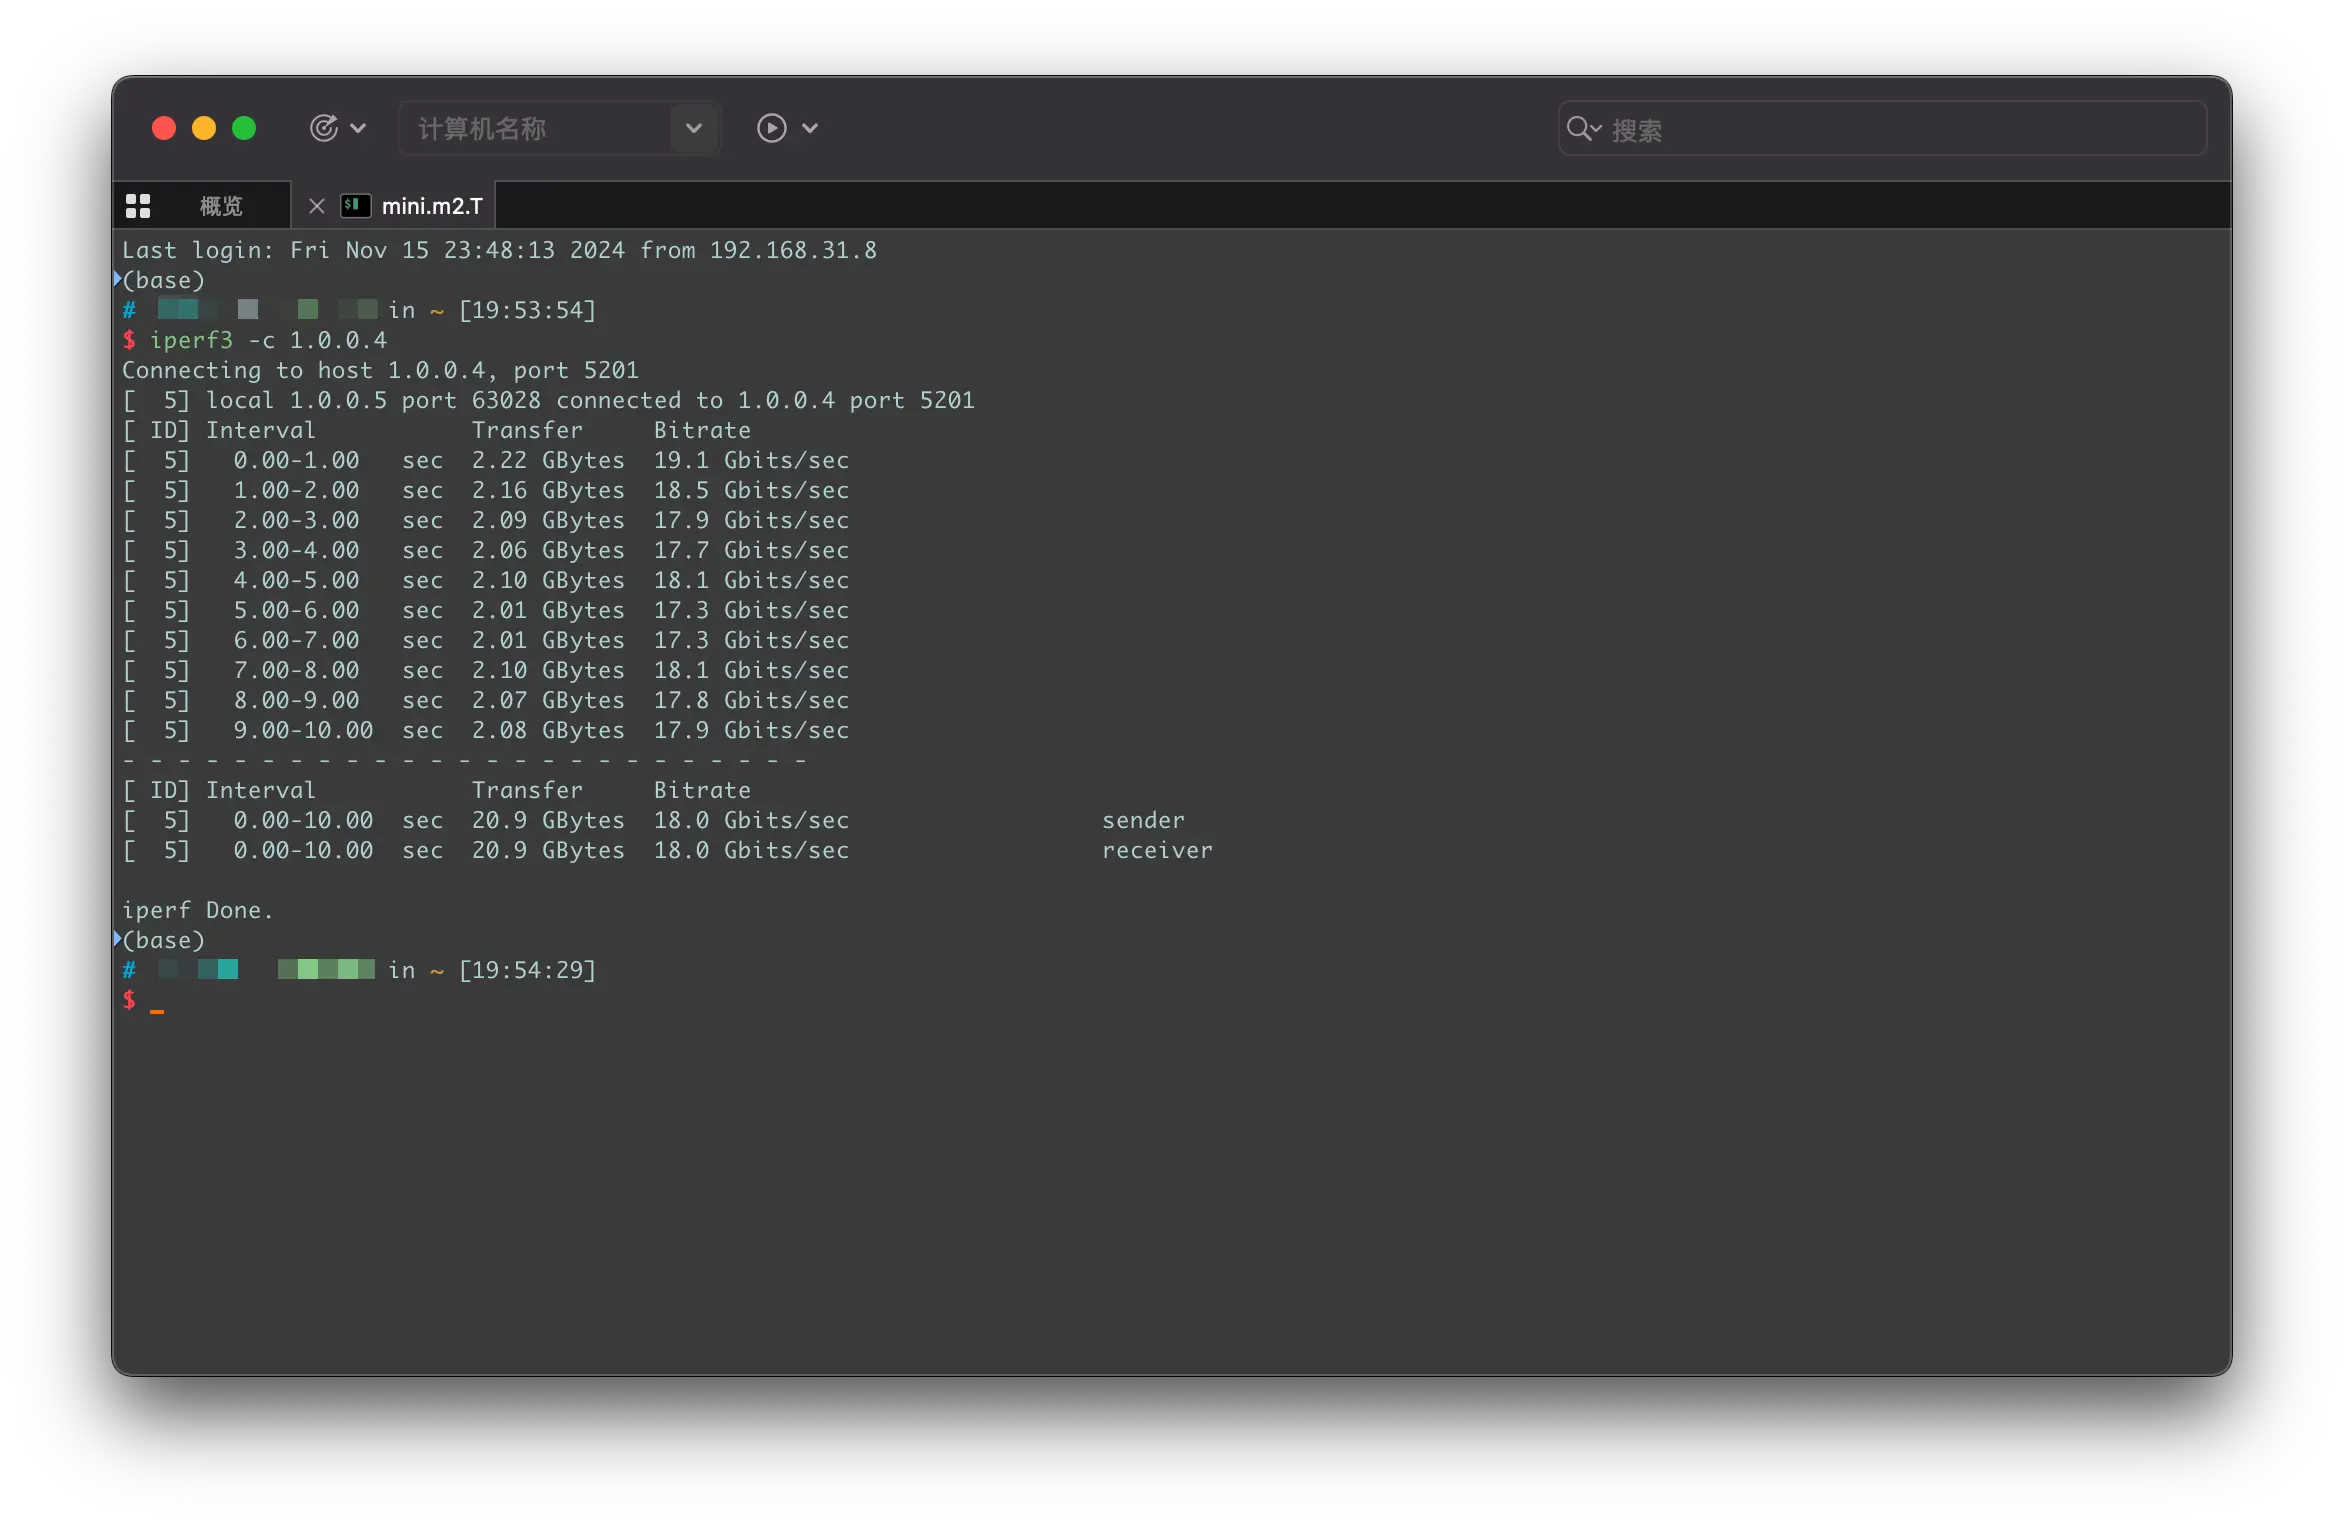This screenshot has width=2344, height=1524.
Task: Switch to the 概览 tab
Action: point(221,206)
